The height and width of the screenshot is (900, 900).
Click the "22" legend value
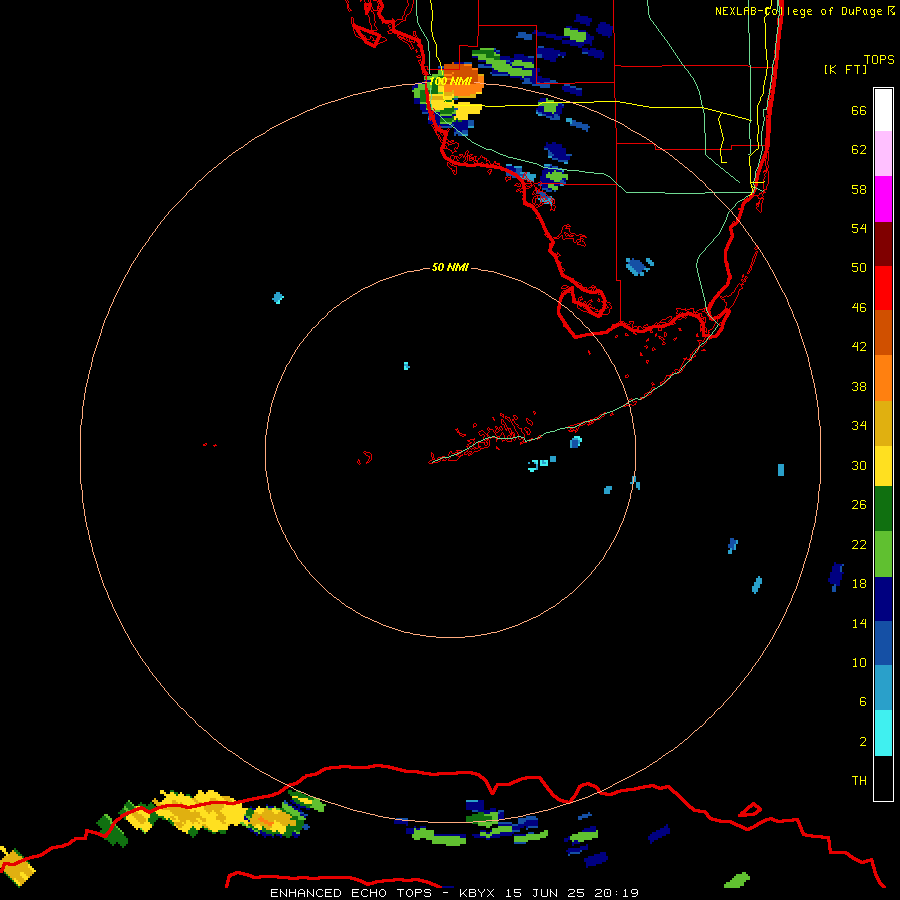[859, 545]
